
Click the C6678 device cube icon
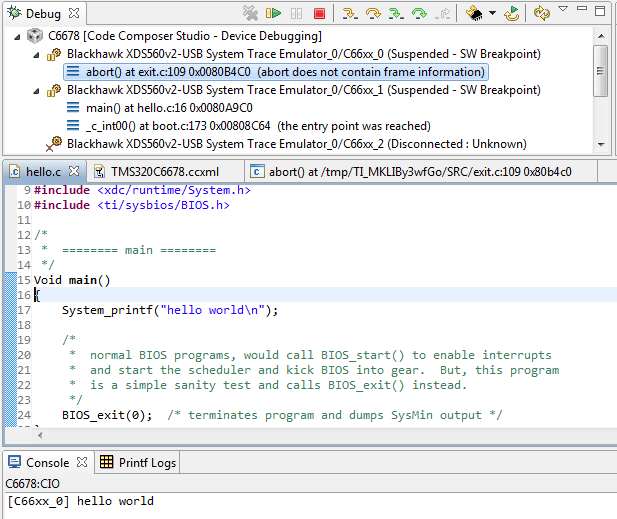pos(35,36)
